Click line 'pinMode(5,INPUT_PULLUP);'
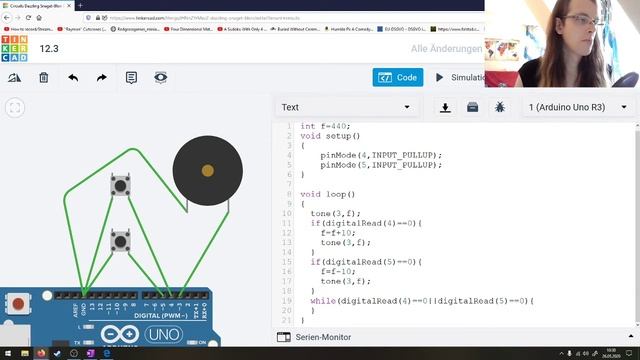640x360 pixels. click(x=381, y=165)
